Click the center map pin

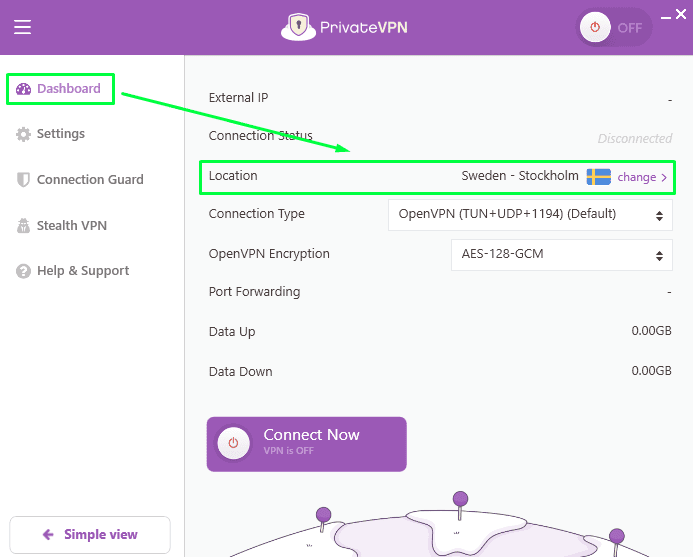[x=460, y=504]
